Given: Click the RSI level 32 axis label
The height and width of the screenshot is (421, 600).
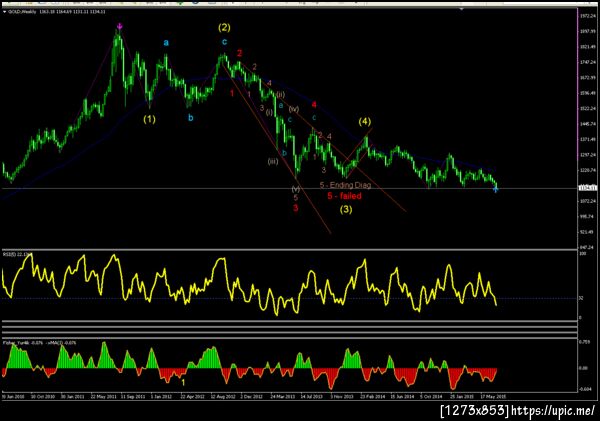Looking at the screenshot, I should (x=581, y=298).
